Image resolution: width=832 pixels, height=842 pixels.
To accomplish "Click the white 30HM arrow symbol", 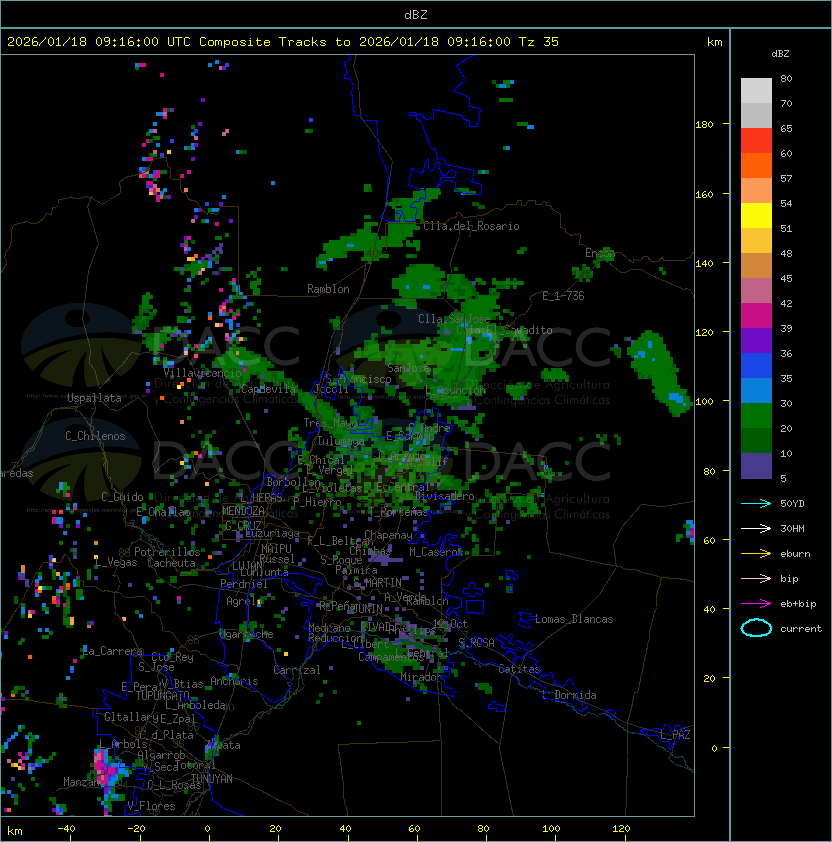I will click(756, 528).
